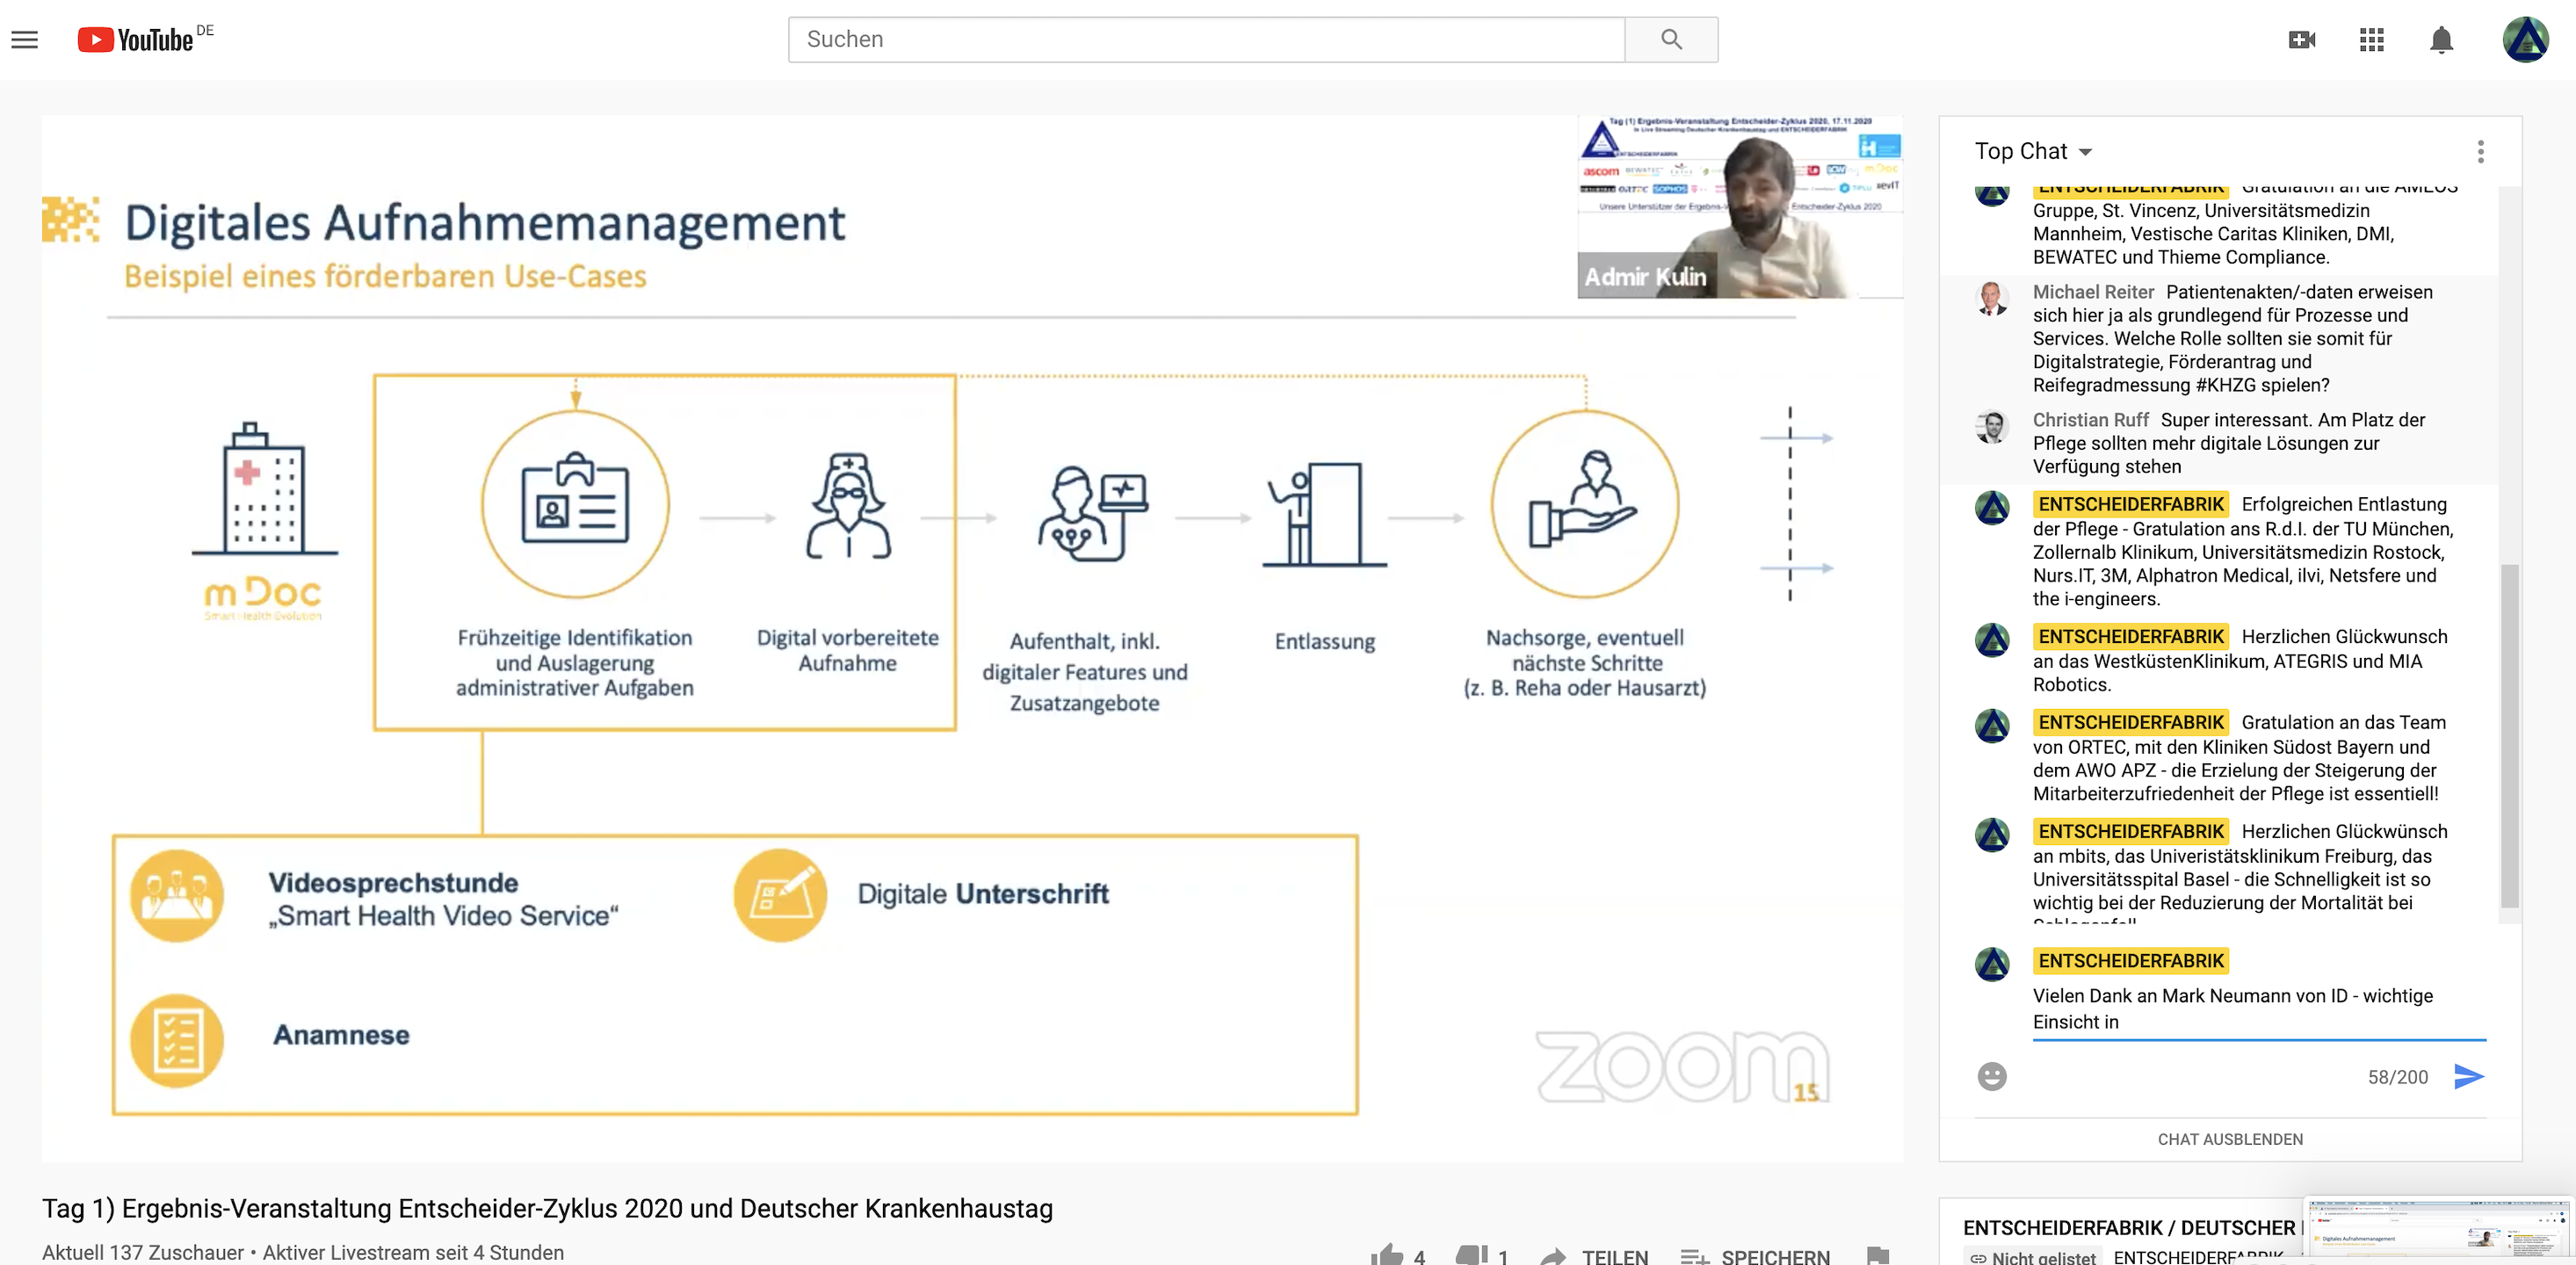Screen dimensions: 2576x1265
Task: Expand the Top Chat dropdown
Action: point(2033,151)
